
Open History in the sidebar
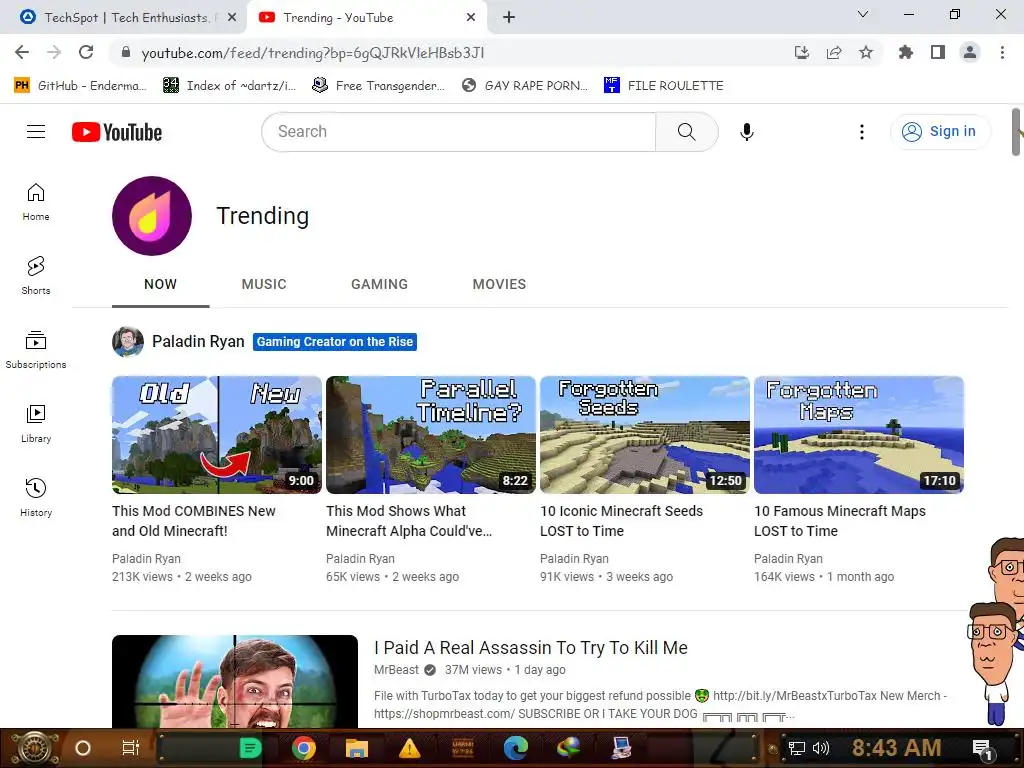coord(36,498)
